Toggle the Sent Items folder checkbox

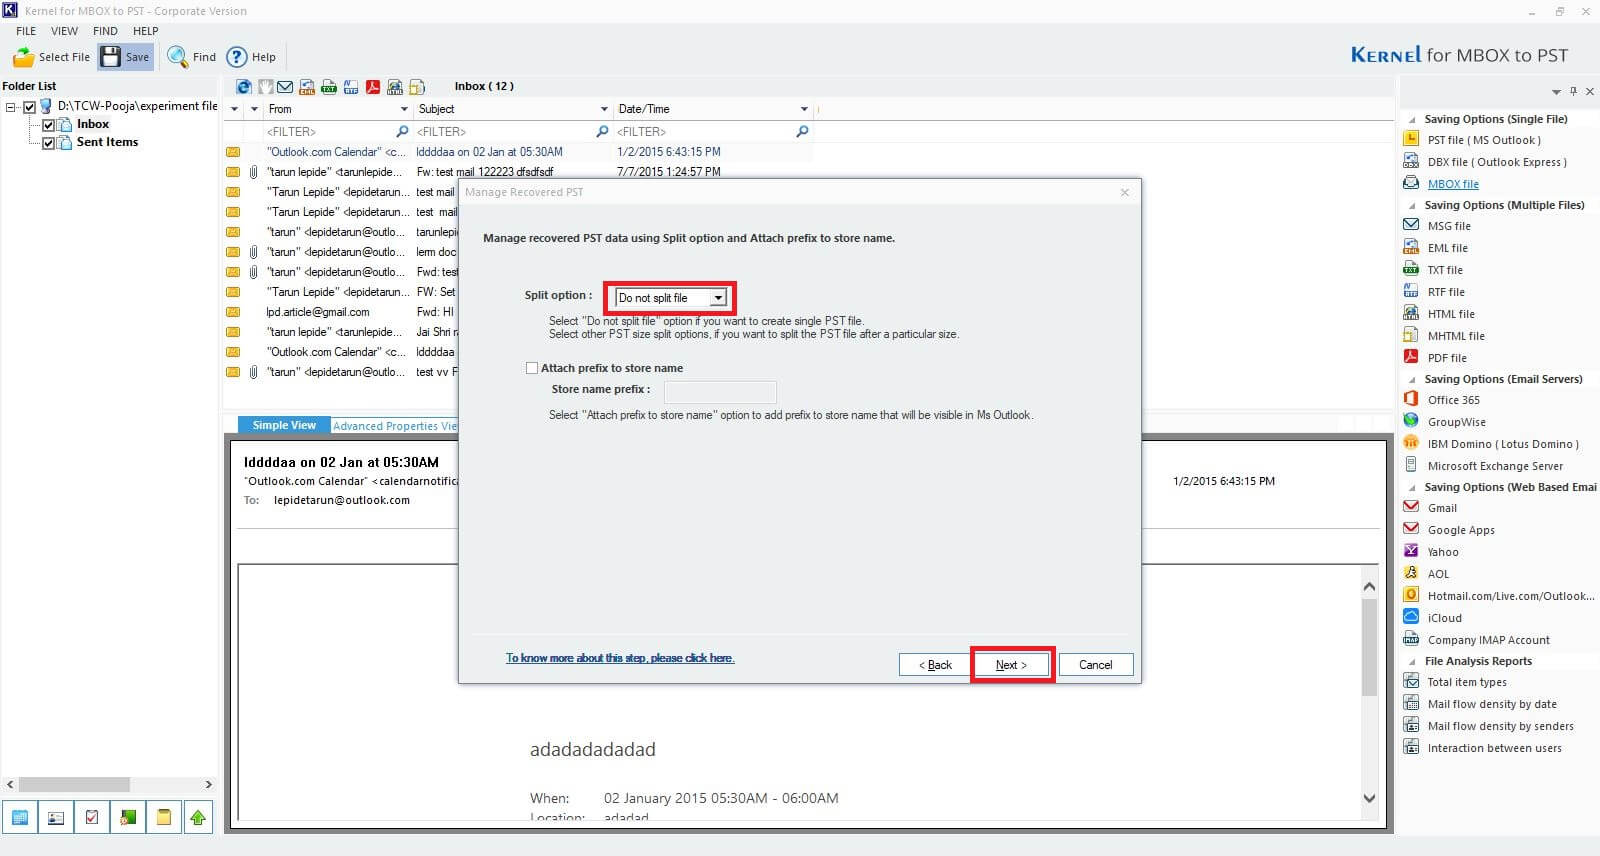(48, 143)
